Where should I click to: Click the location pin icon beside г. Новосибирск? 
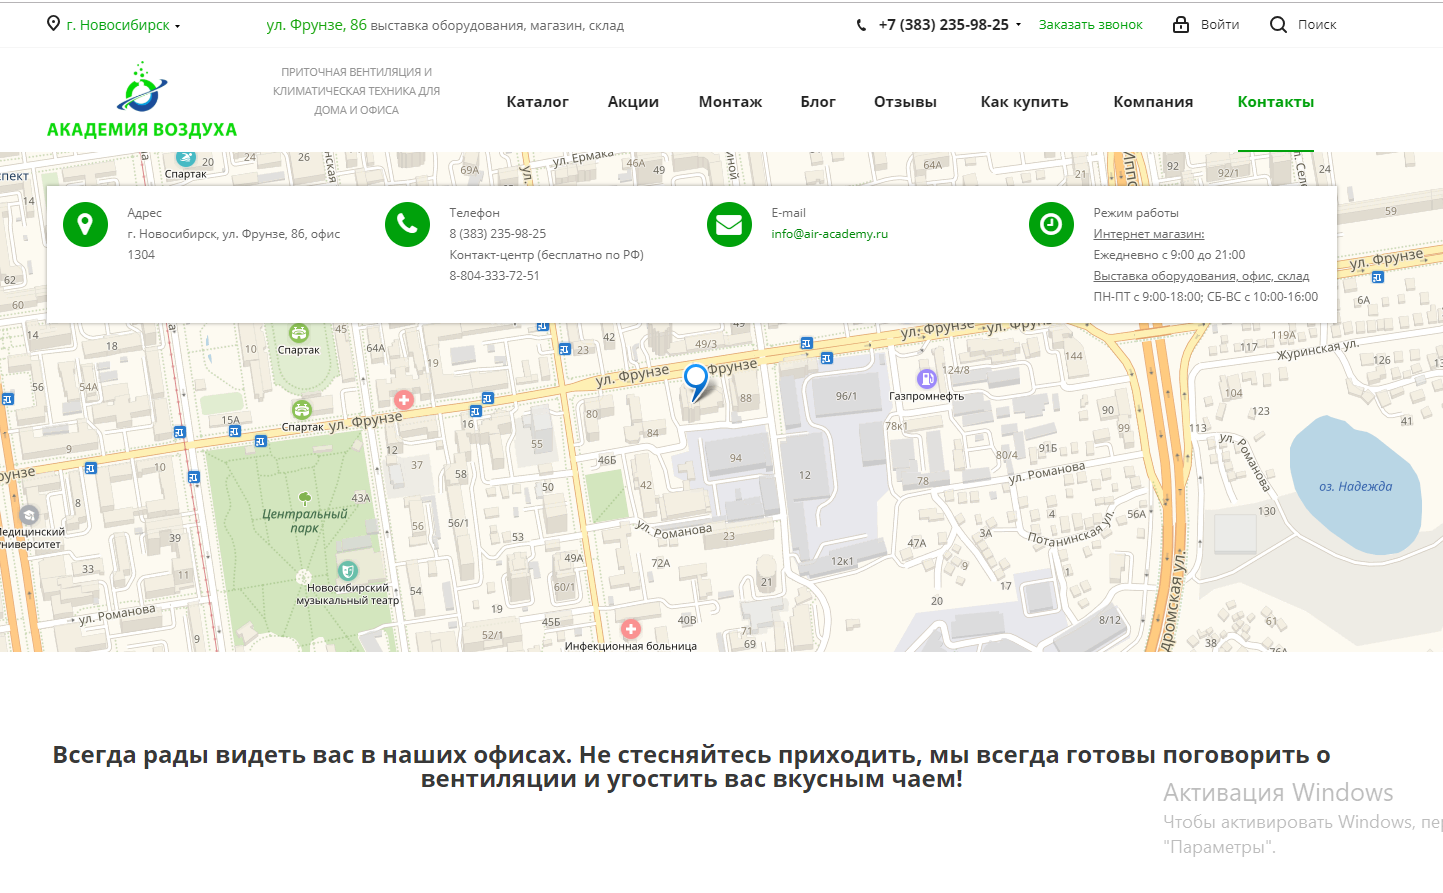[x=54, y=23]
